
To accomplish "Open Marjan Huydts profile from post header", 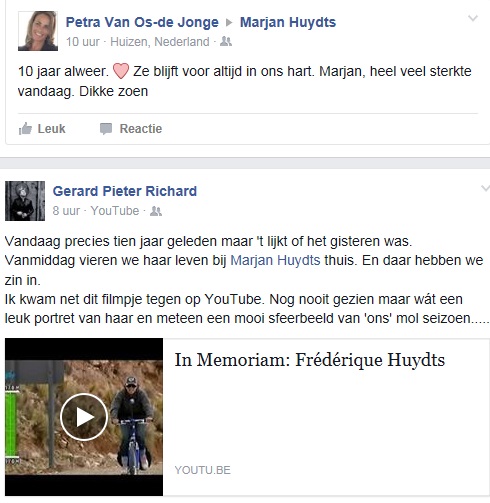I will point(288,22).
